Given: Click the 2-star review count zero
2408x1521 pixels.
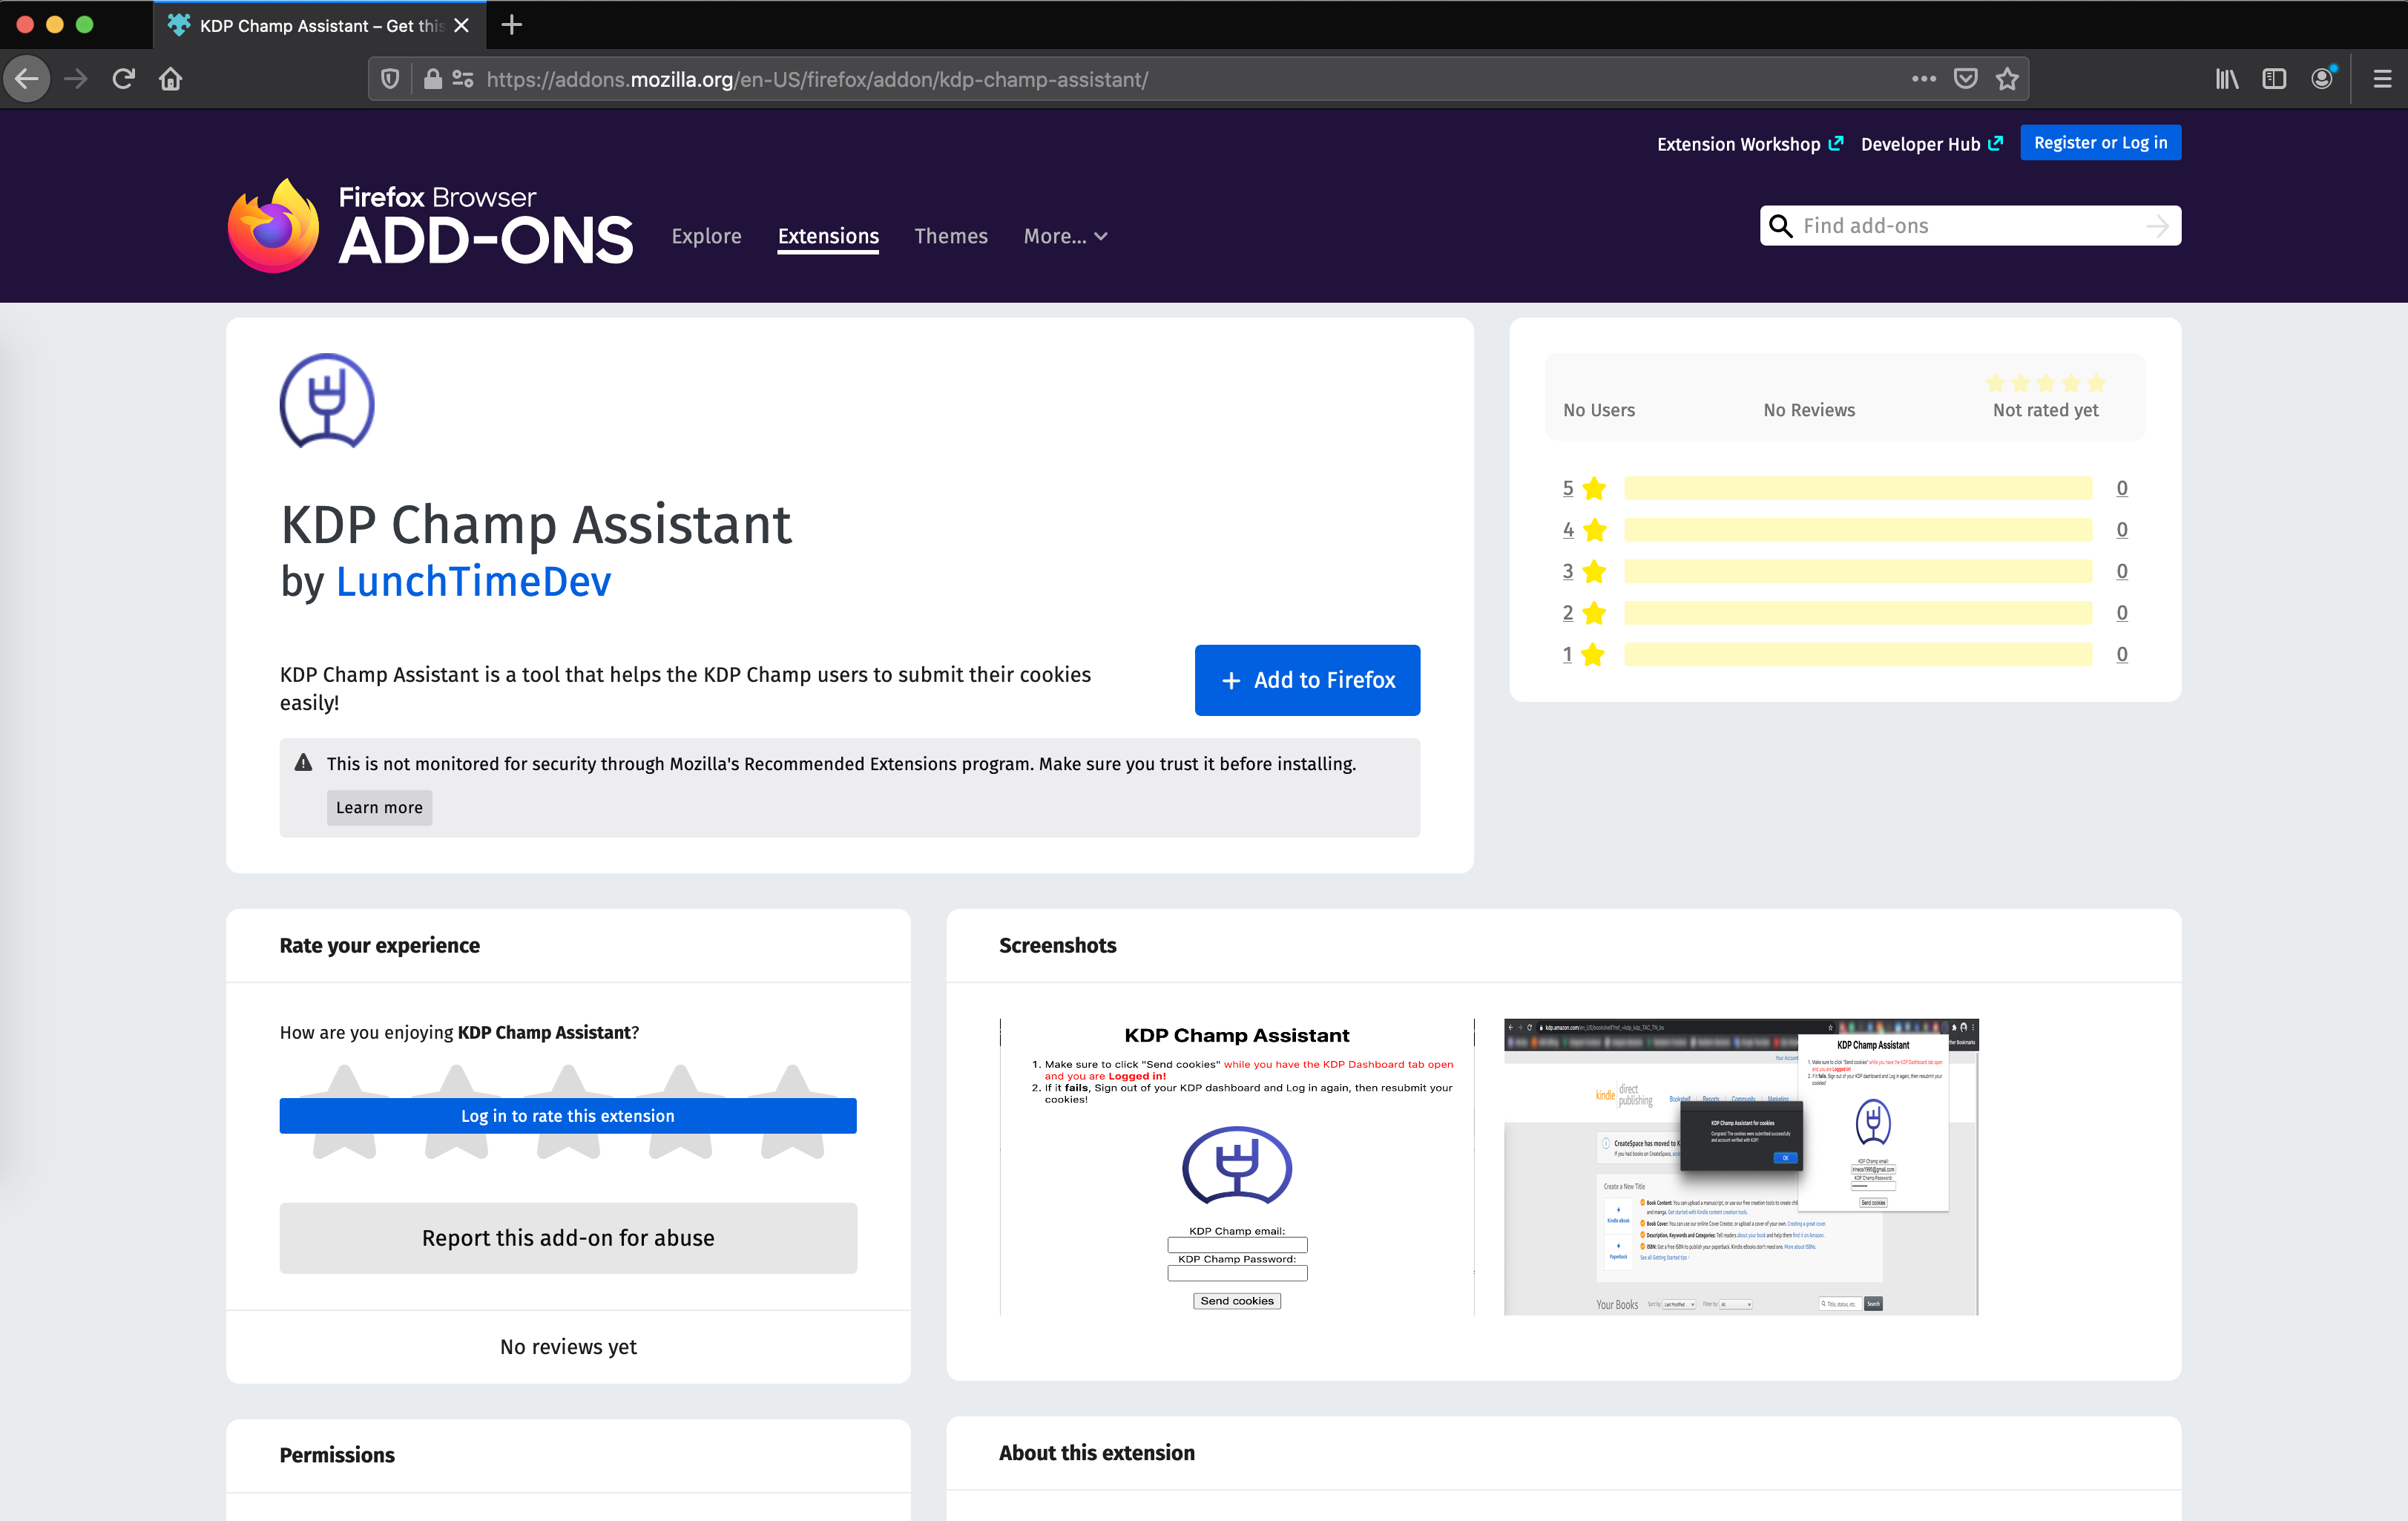Looking at the screenshot, I should [2122, 613].
